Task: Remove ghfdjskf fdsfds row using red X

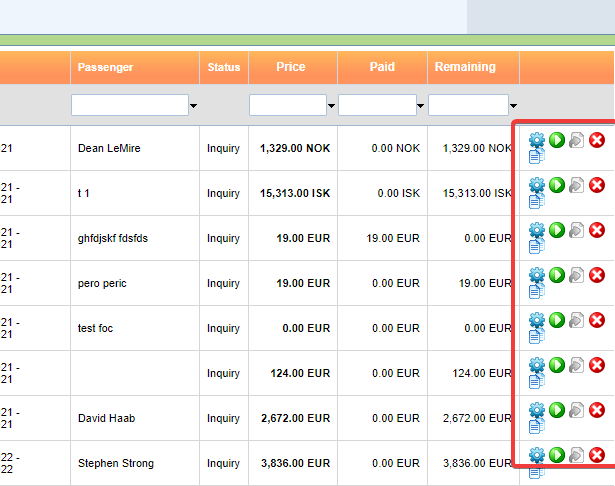Action: 597,230
